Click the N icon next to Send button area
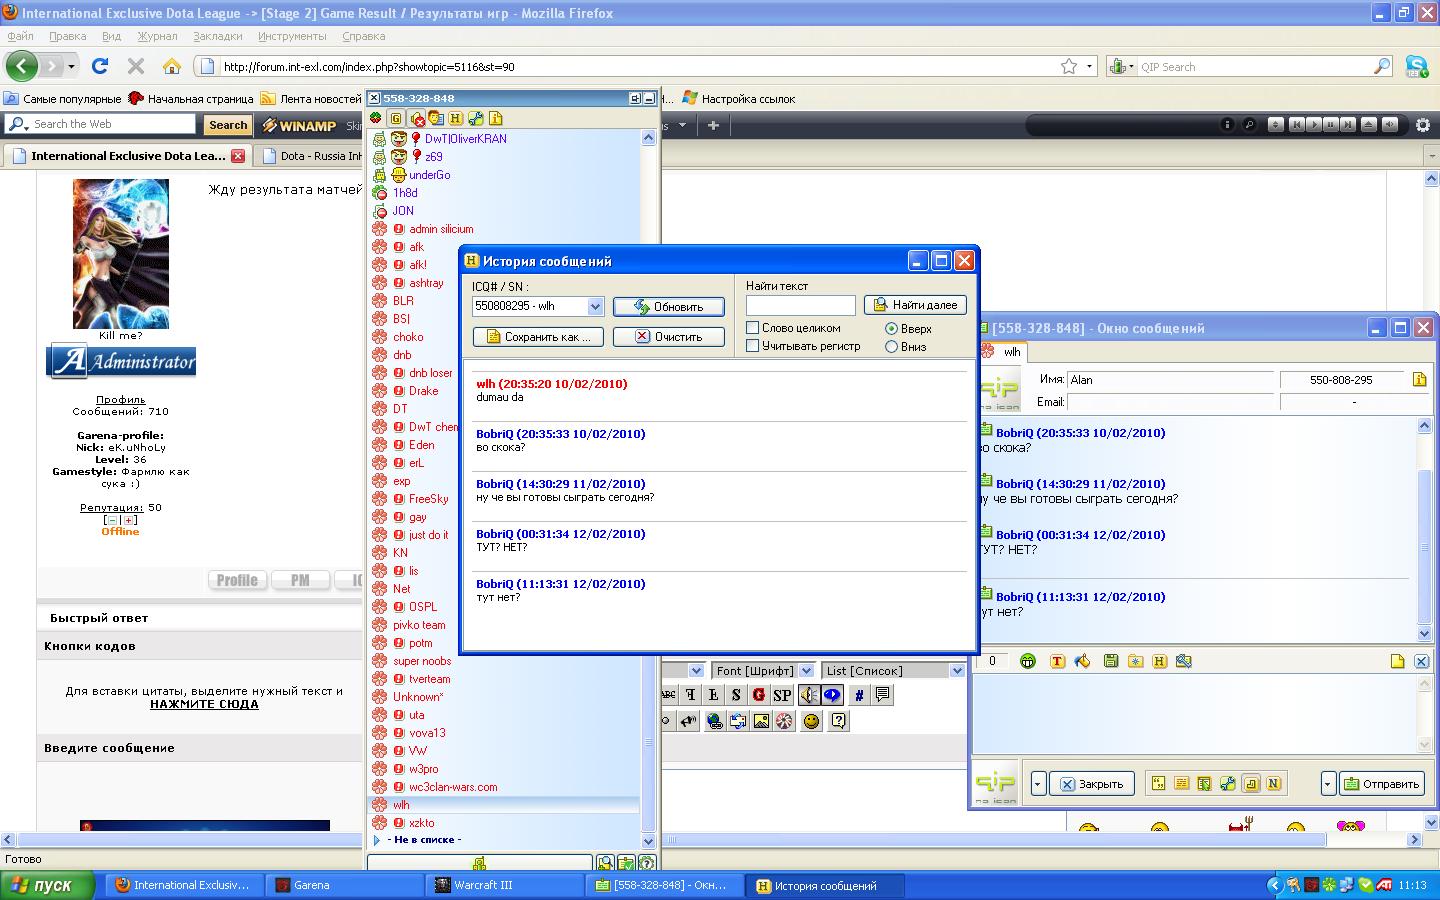Image resolution: width=1440 pixels, height=900 pixels. tap(1274, 783)
